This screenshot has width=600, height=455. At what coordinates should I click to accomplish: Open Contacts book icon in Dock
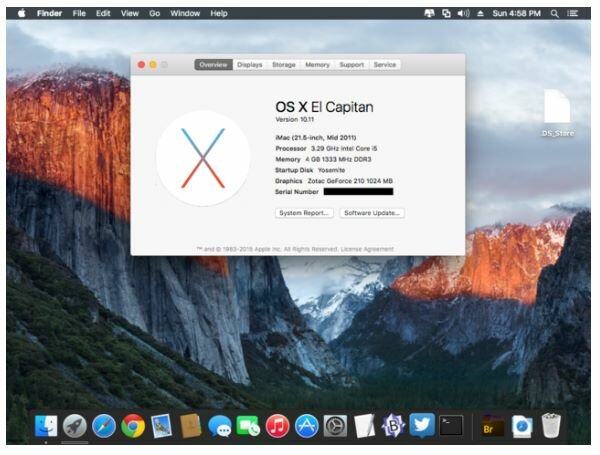[191, 426]
